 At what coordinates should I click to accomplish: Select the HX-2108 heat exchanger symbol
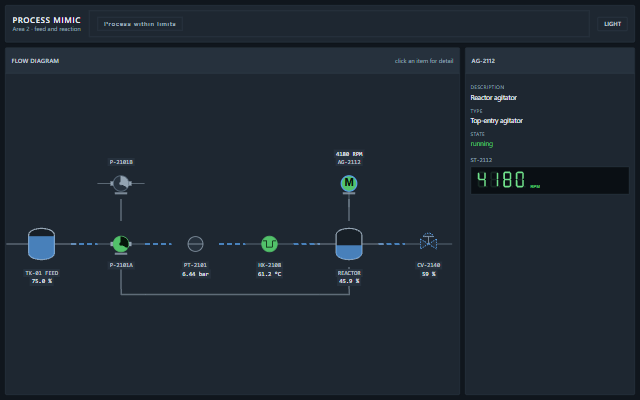269,244
